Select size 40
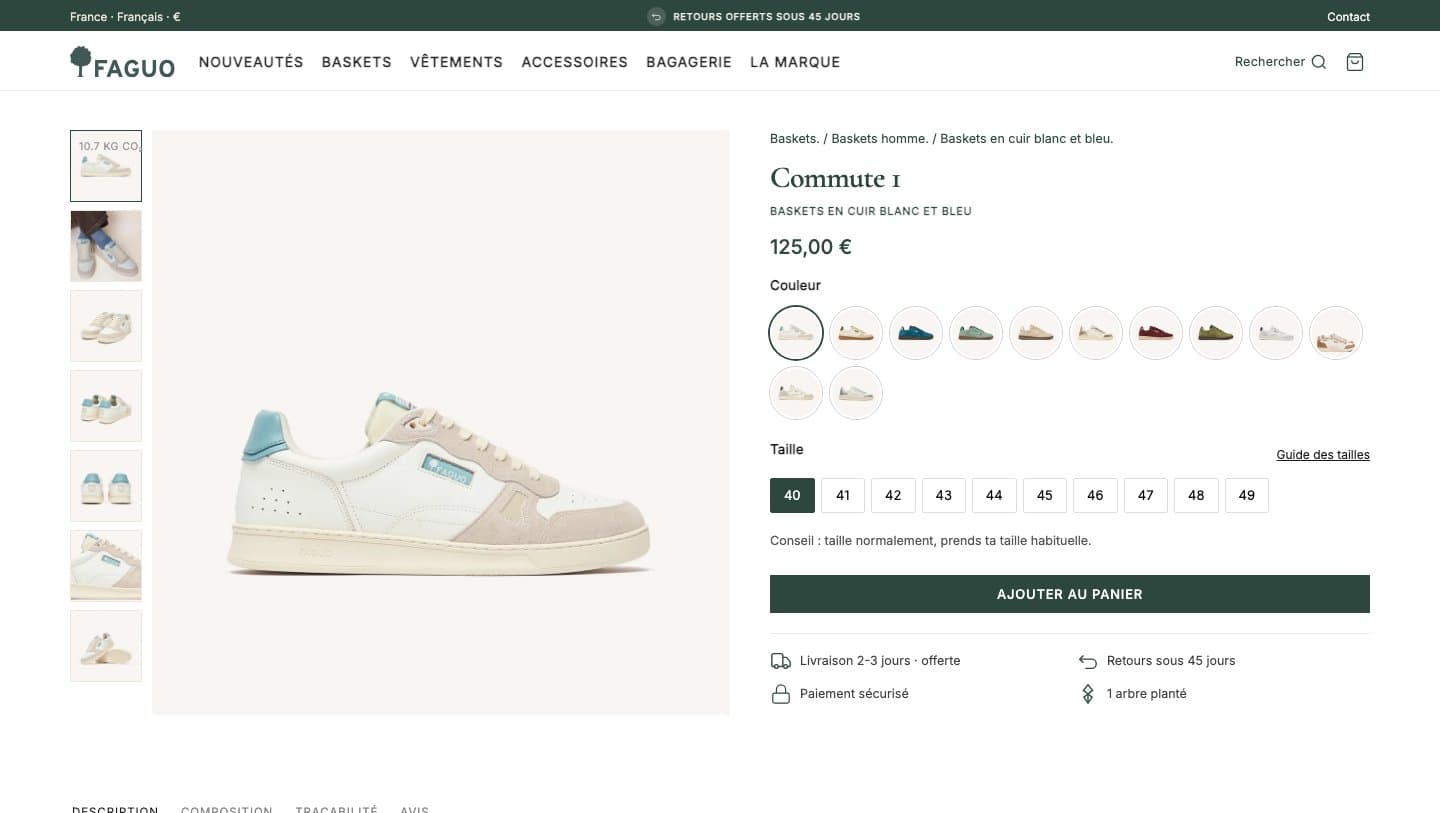The height and width of the screenshot is (813, 1440). (x=792, y=495)
